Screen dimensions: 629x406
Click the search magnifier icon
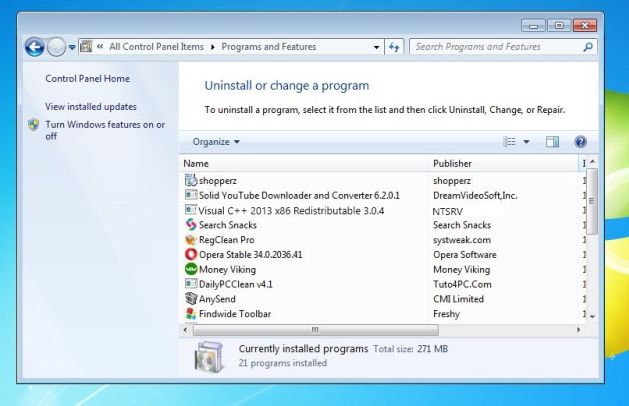point(588,47)
